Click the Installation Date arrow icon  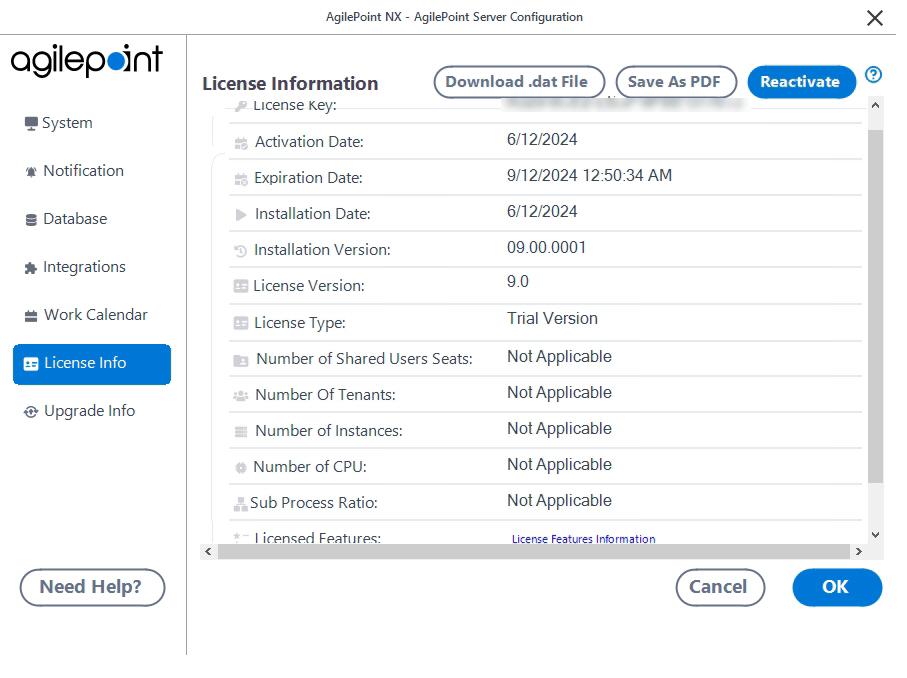(241, 215)
